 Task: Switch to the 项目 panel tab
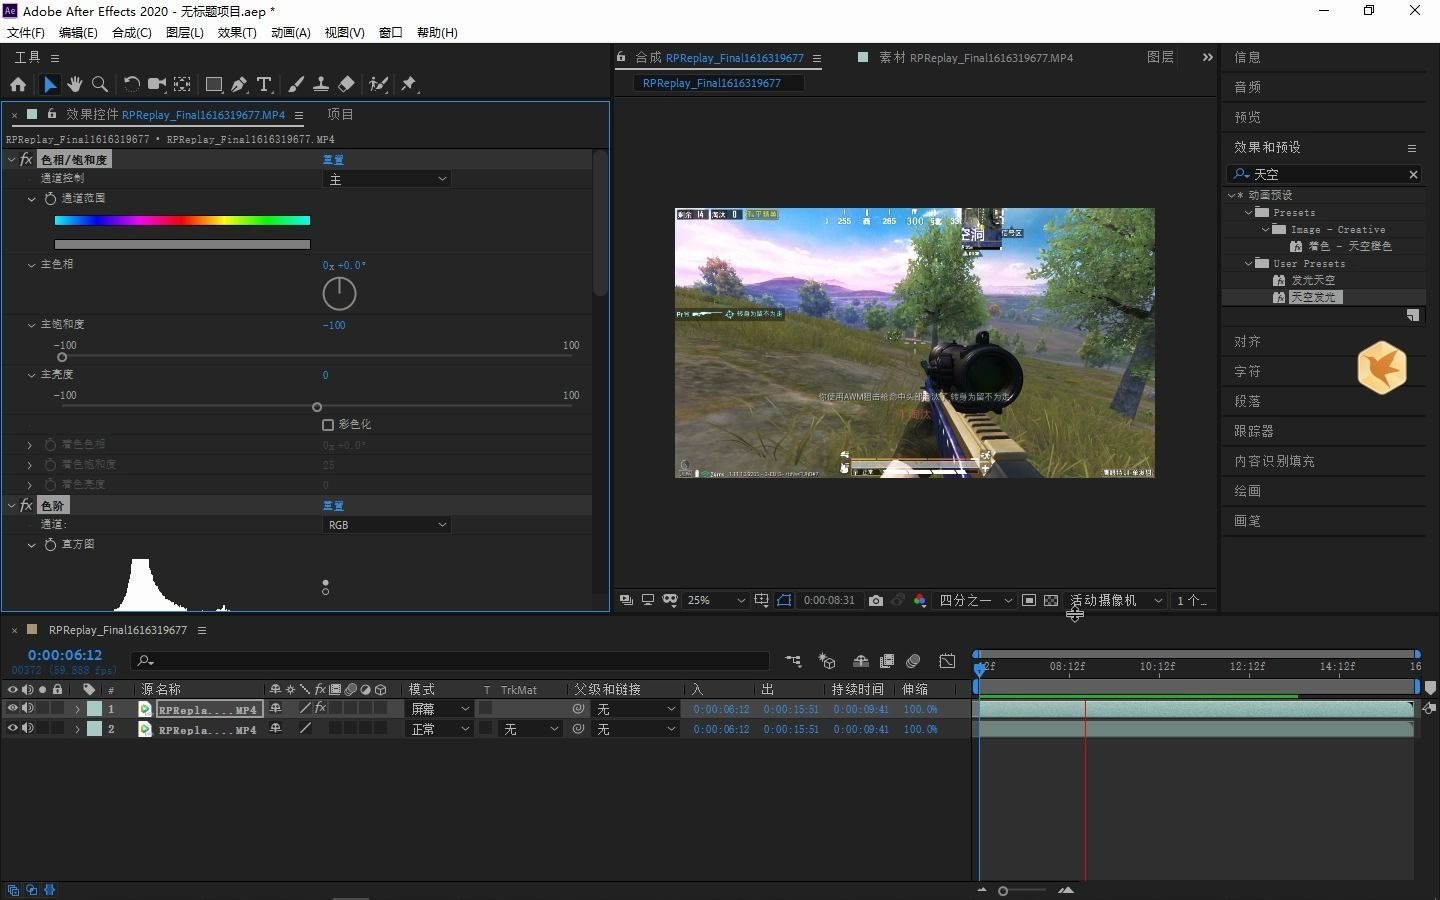click(340, 114)
